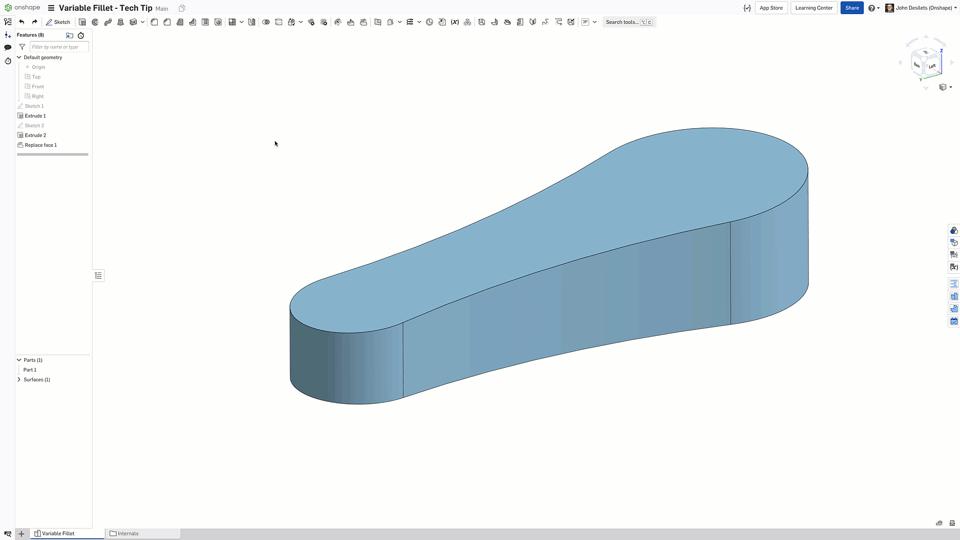Click the Redo arrow icon
960x540 pixels.
(x=34, y=22)
